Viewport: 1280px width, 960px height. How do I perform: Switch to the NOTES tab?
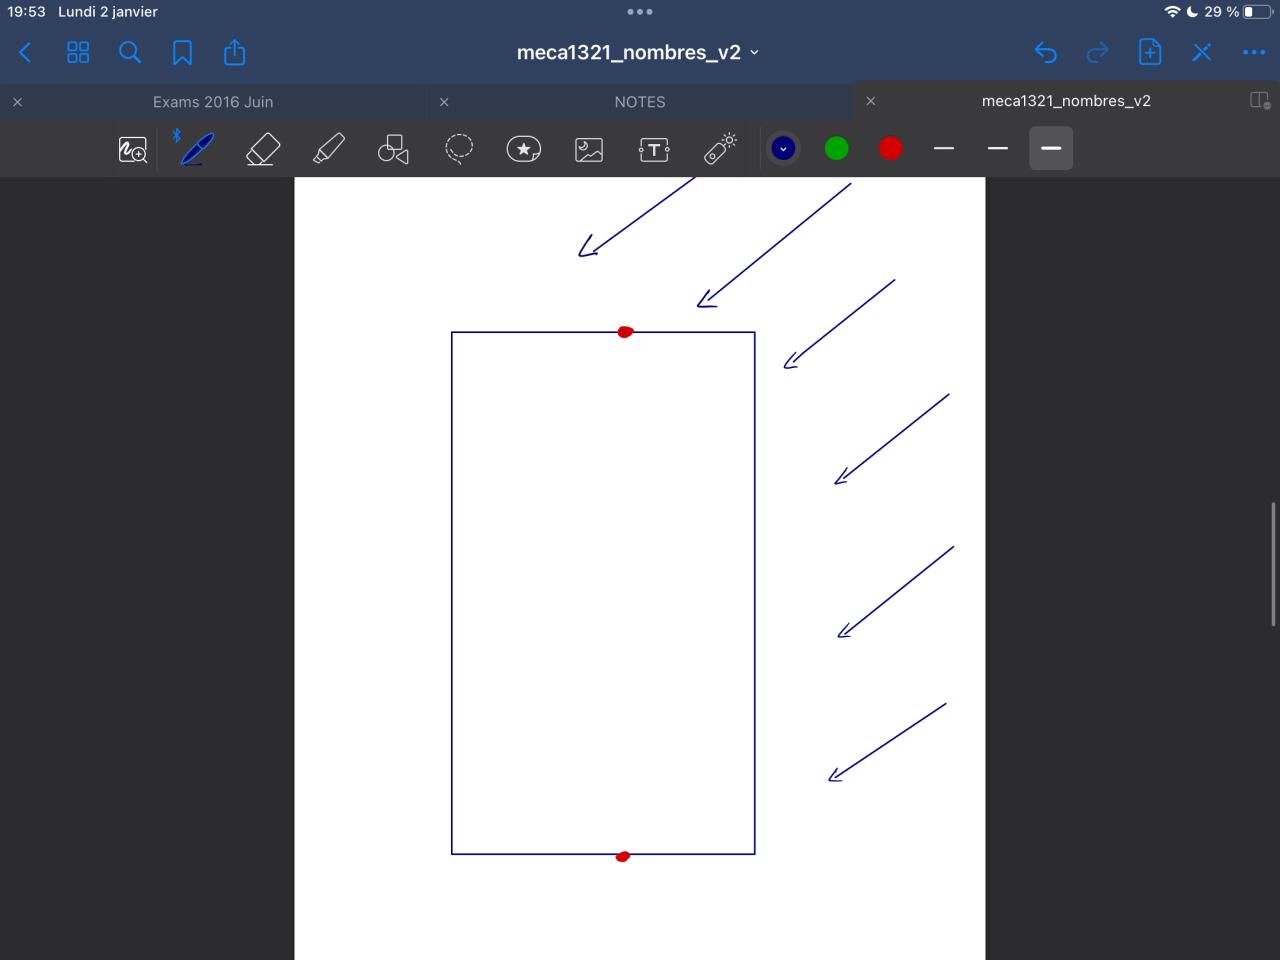click(x=640, y=102)
